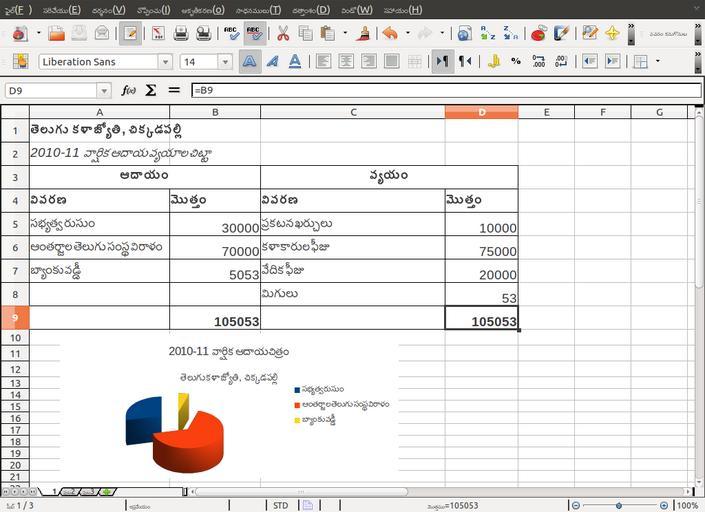Open the Function Wizard icon
This screenshot has height=512, width=705.
129,90
